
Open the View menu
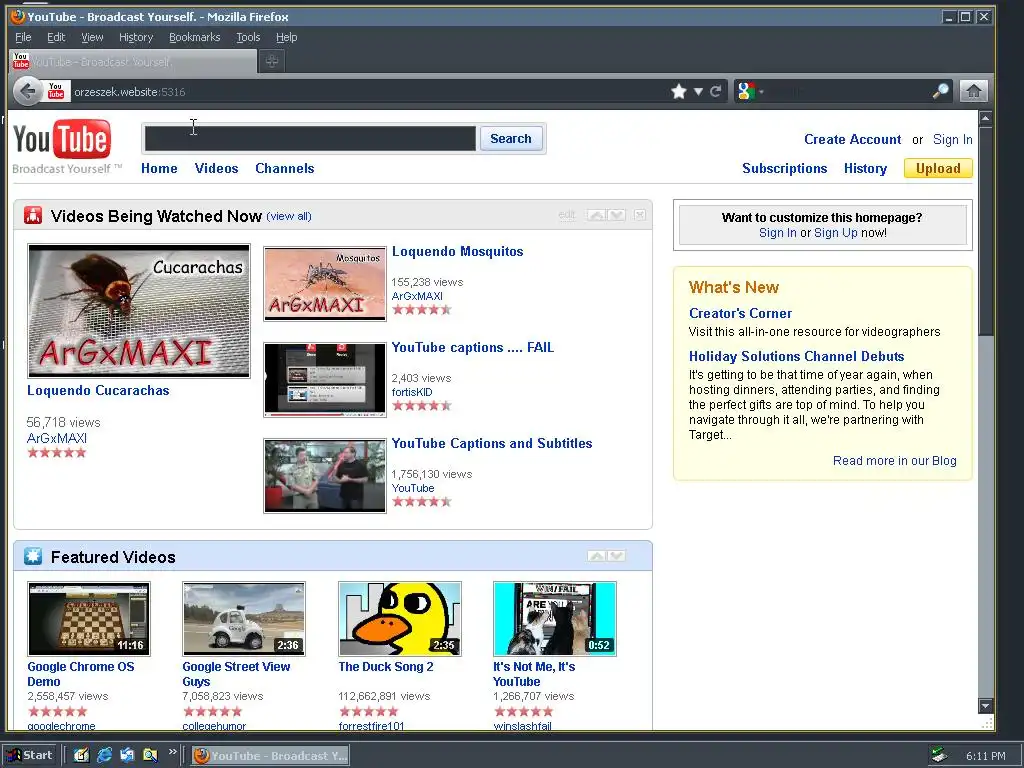(92, 37)
